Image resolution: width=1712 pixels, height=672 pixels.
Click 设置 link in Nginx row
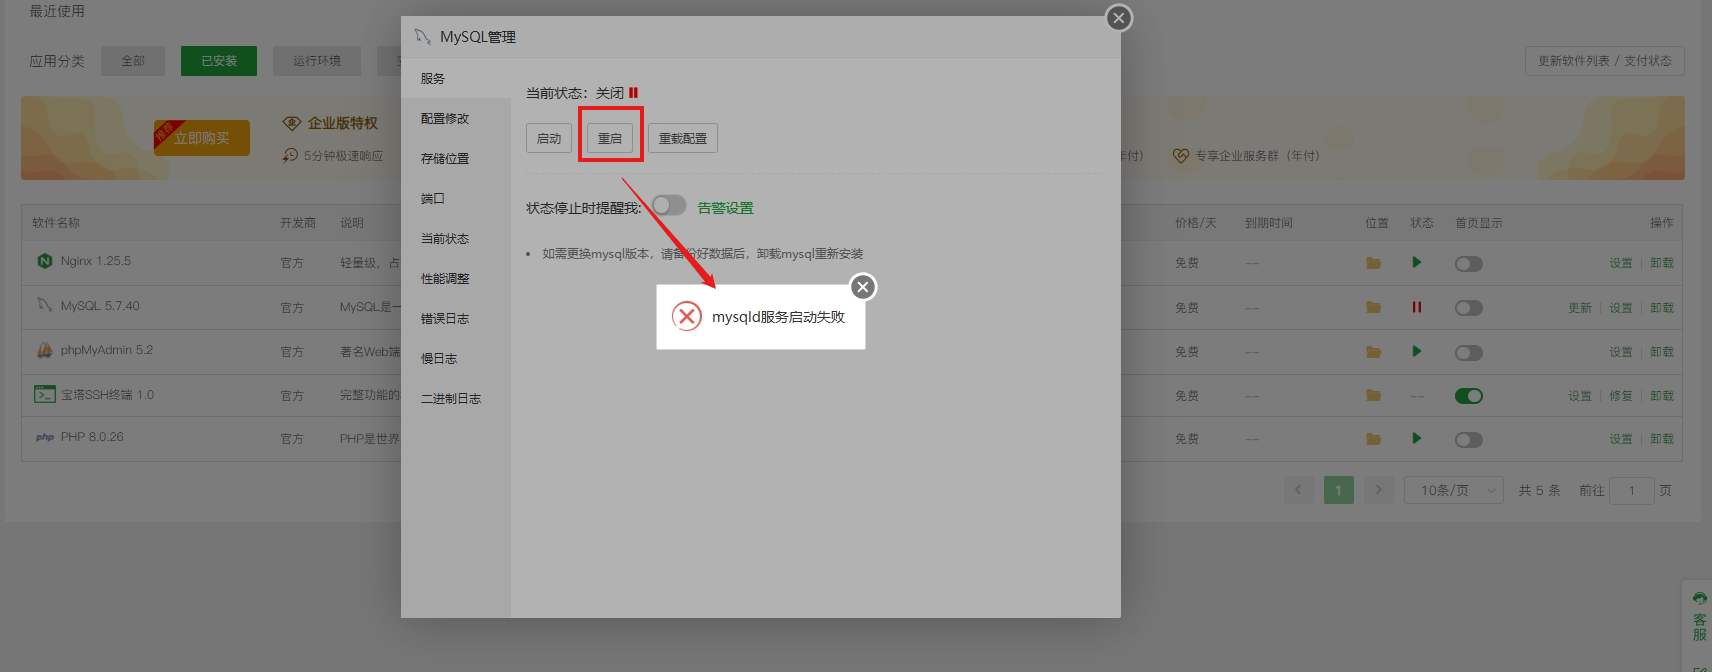click(1621, 263)
